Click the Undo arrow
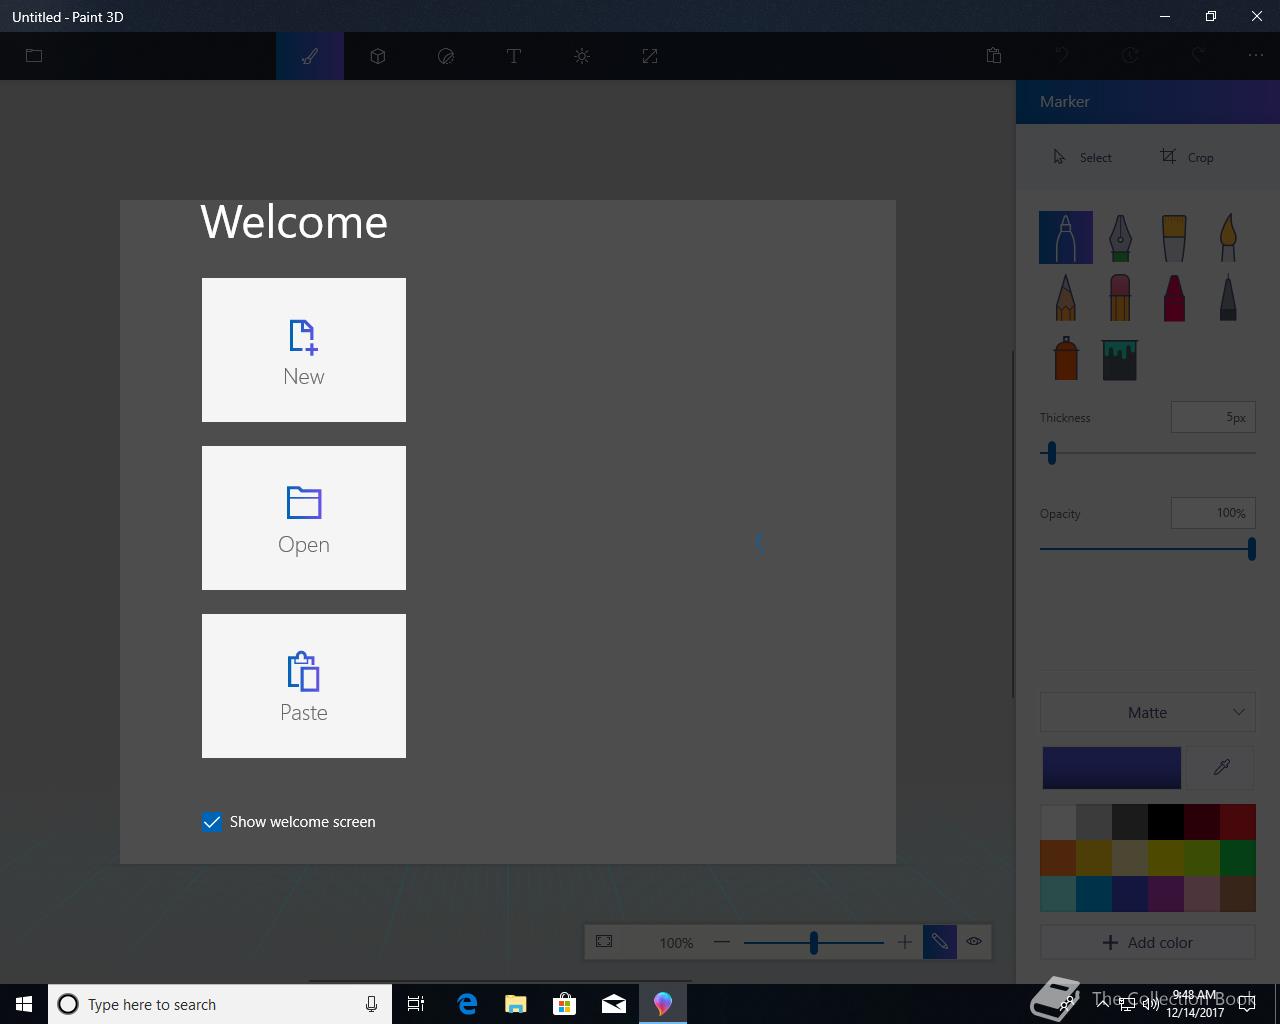Viewport: 1280px width, 1024px height. tap(1062, 56)
